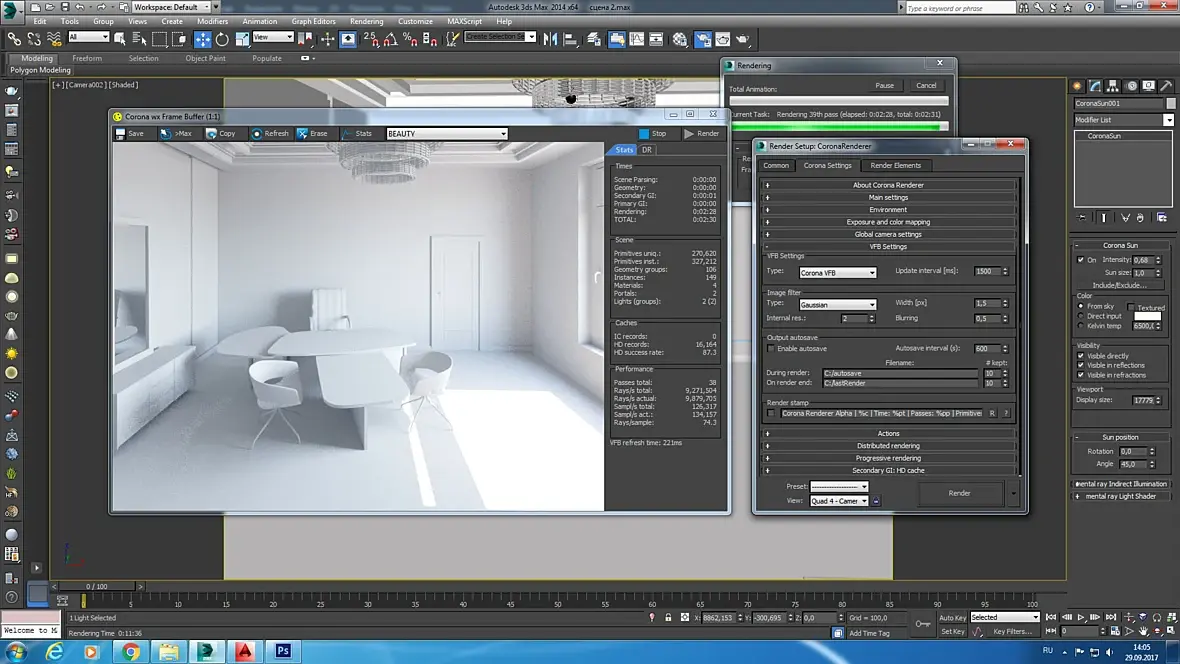1180x664 pixels.
Task: Select the Direct input color radio button
Action: click(1081, 316)
